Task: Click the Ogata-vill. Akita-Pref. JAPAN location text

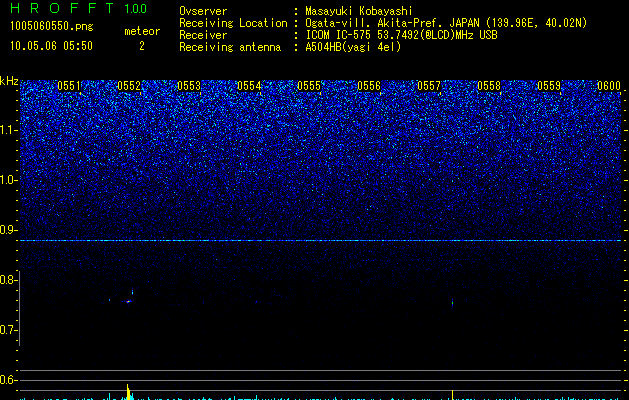Action: (x=446, y=23)
